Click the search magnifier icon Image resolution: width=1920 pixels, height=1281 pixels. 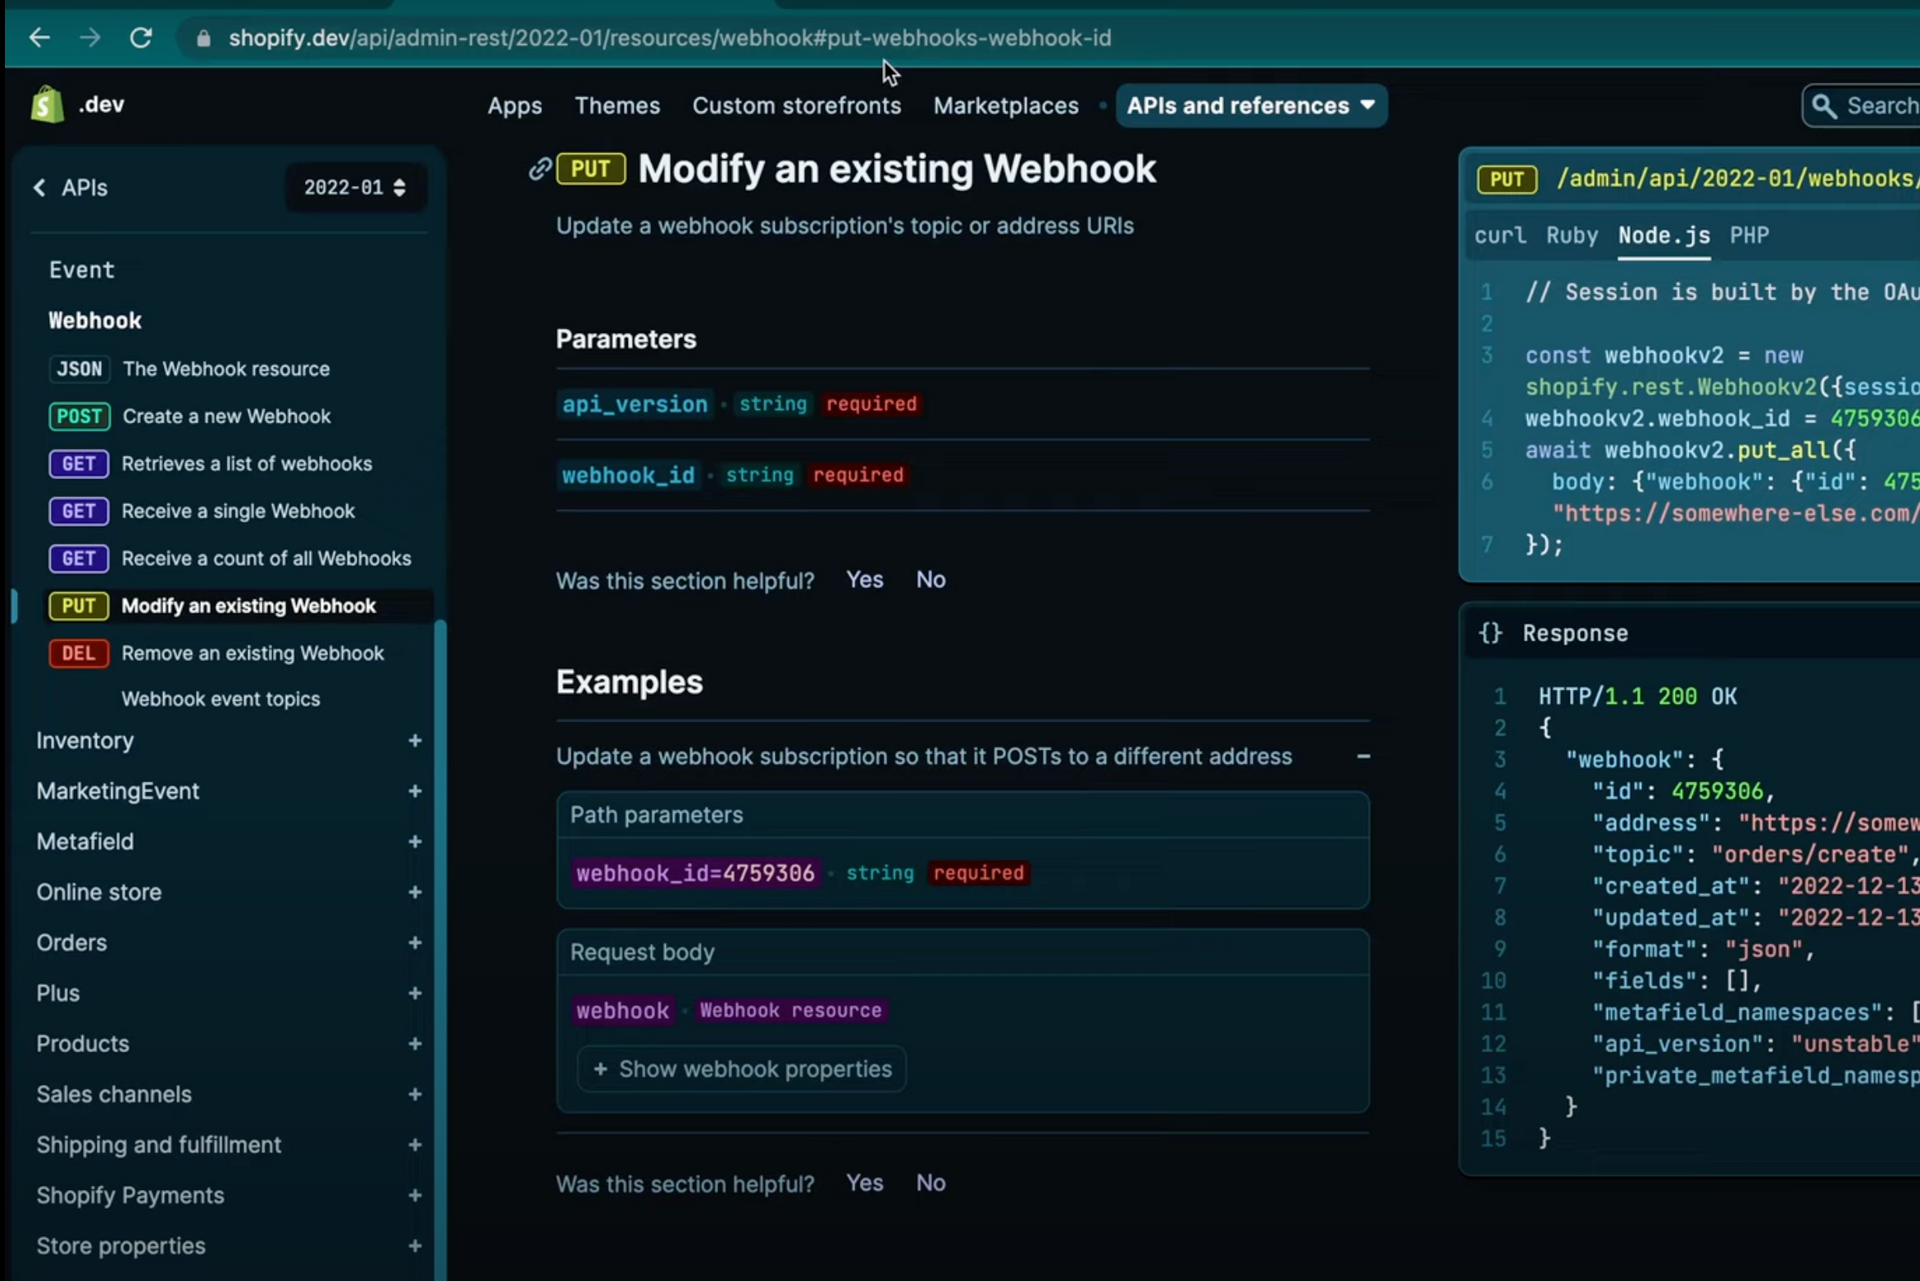(x=1824, y=106)
